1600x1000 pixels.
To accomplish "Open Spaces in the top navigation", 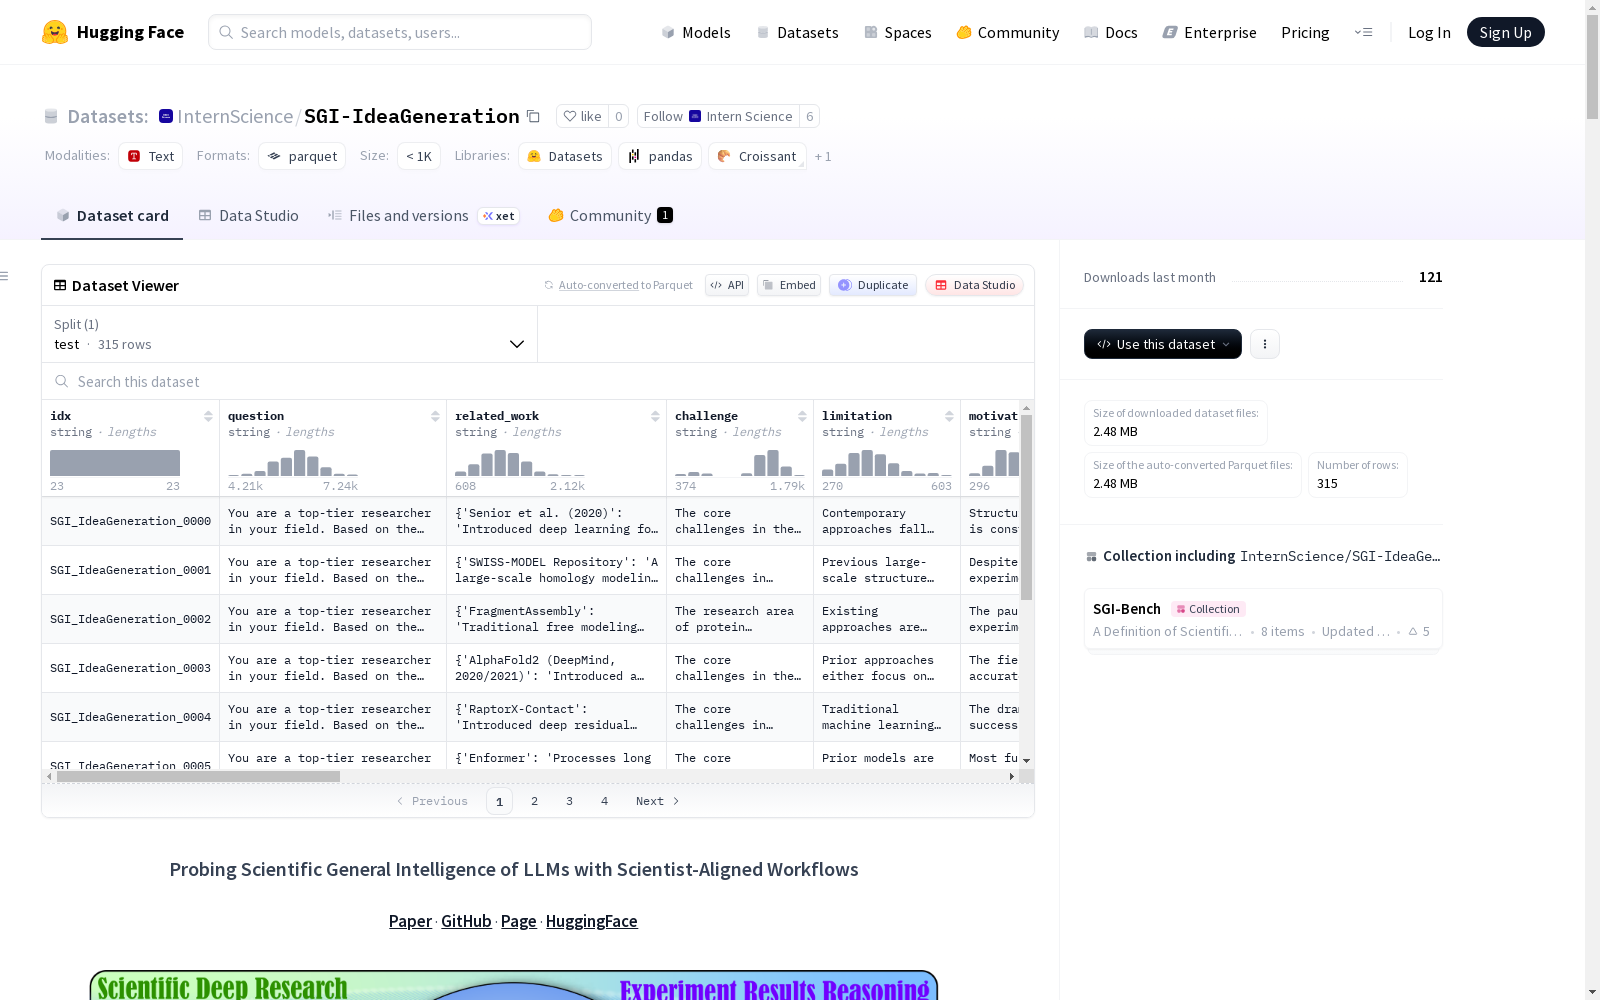I will (x=898, y=32).
